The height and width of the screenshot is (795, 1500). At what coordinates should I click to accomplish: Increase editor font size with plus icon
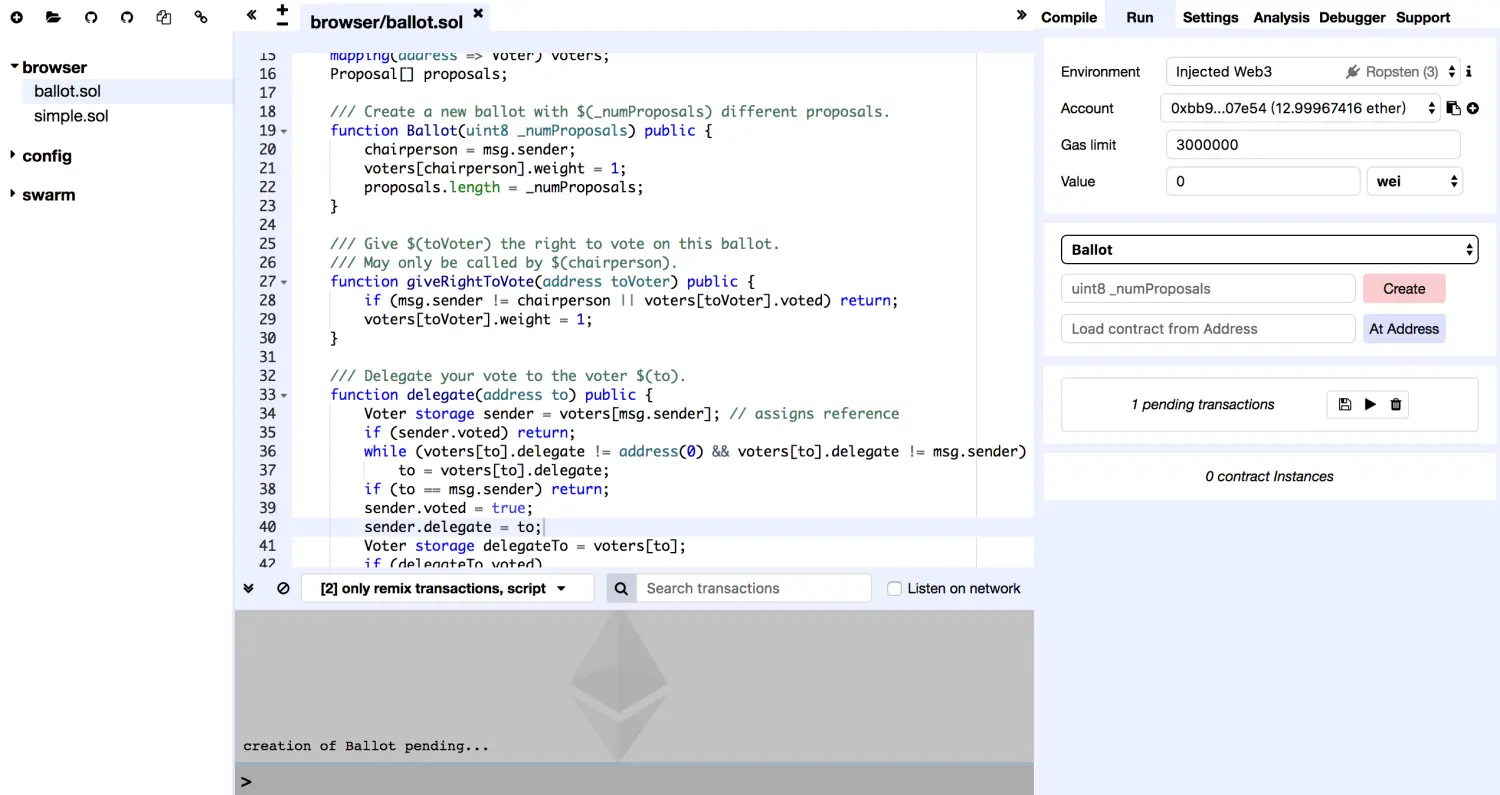pyautogui.click(x=283, y=9)
